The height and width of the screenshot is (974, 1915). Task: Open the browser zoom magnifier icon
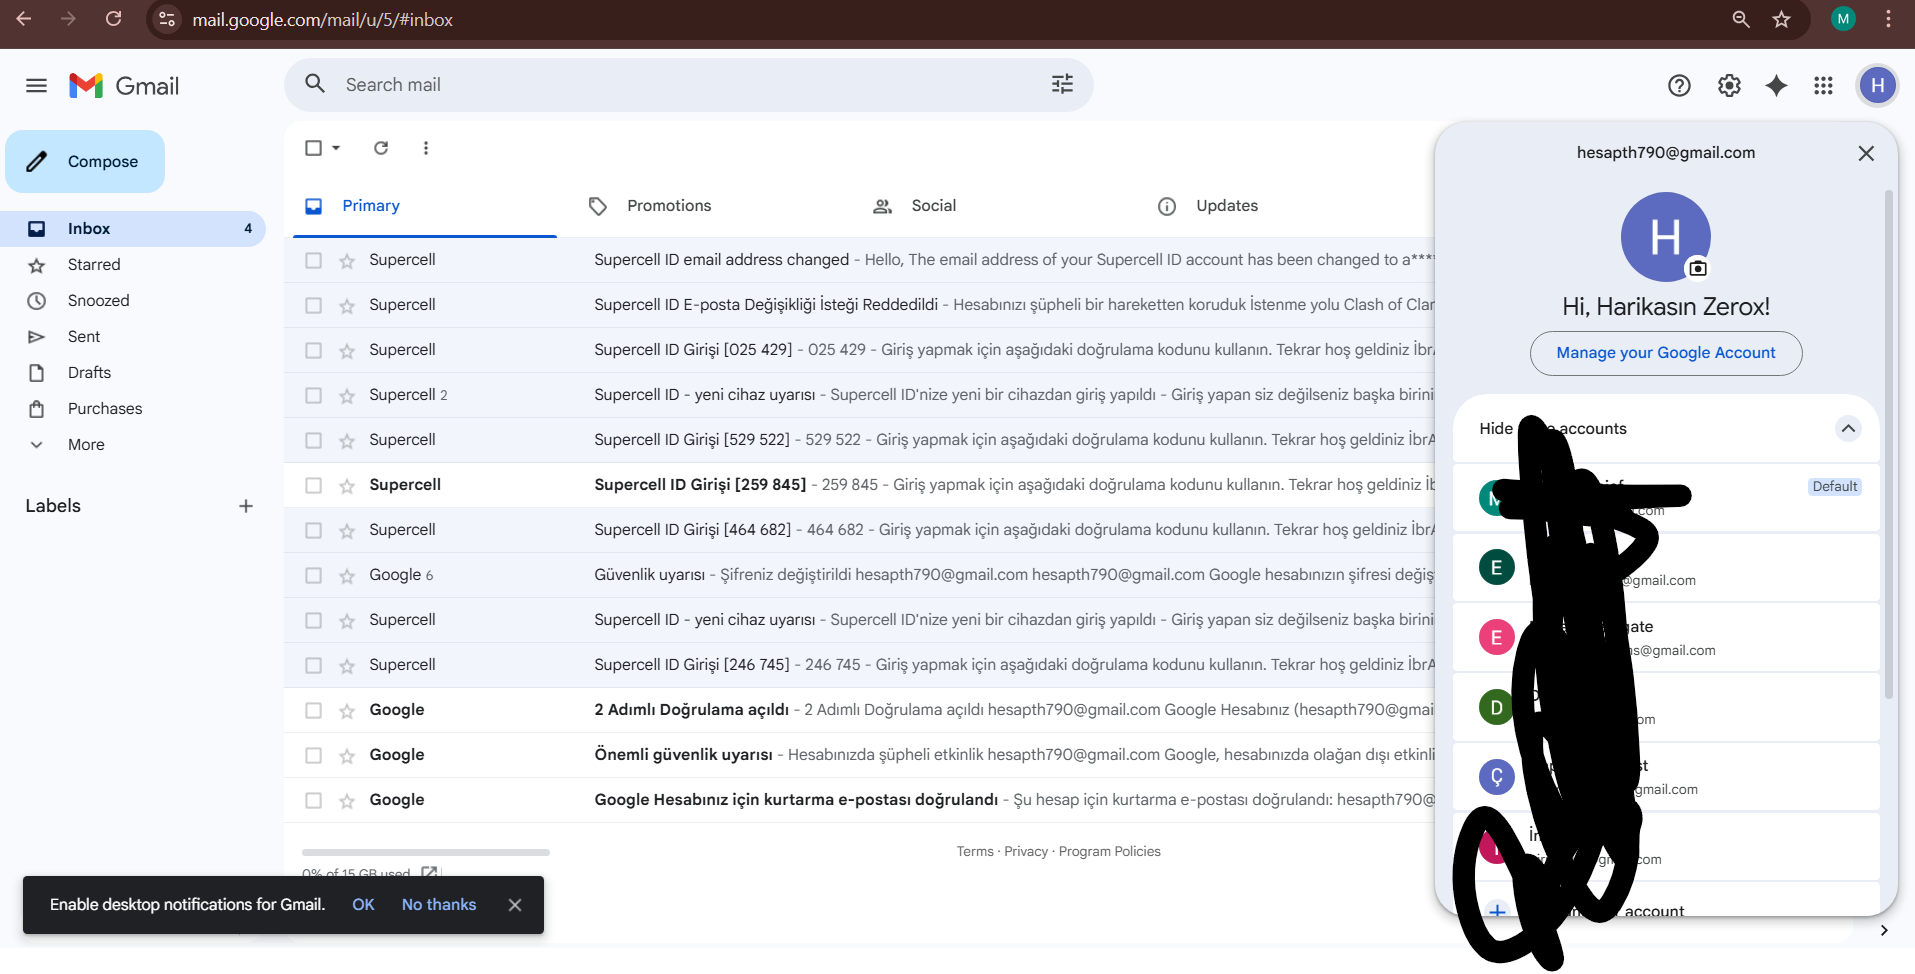click(x=1741, y=19)
